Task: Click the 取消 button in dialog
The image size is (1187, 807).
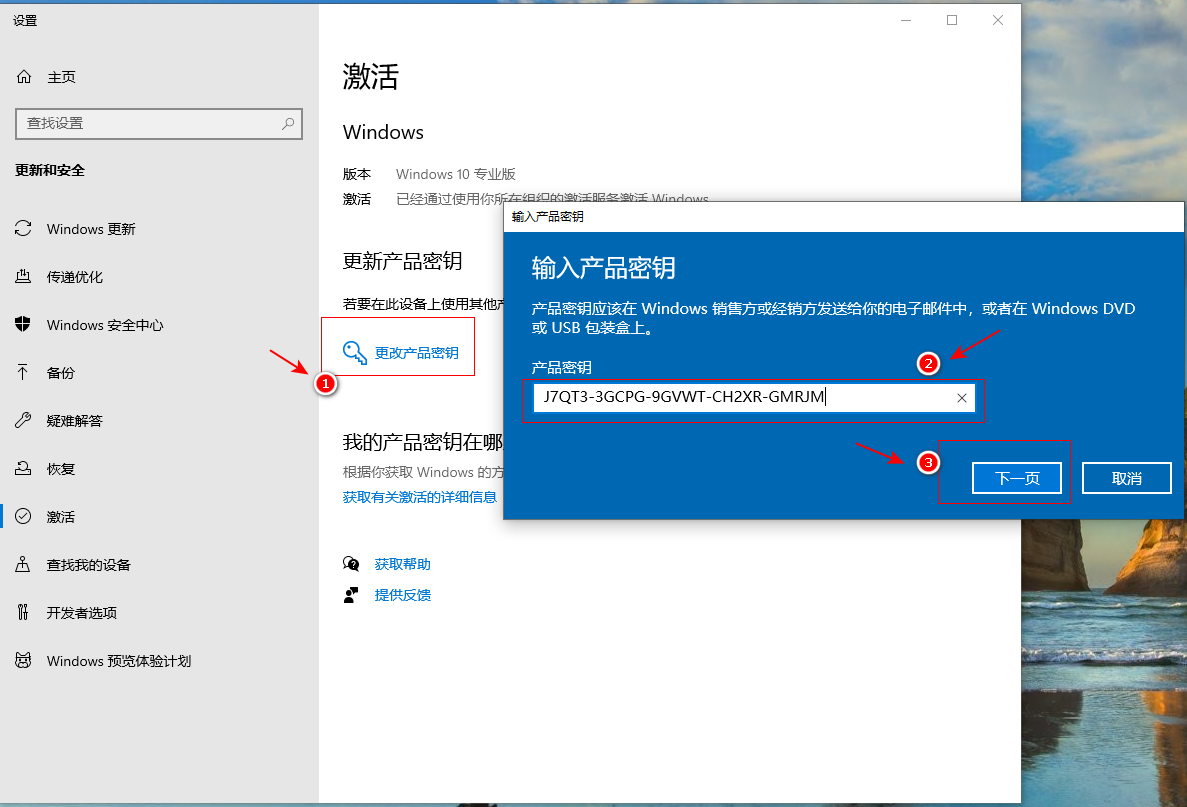Action: pyautogui.click(x=1126, y=478)
